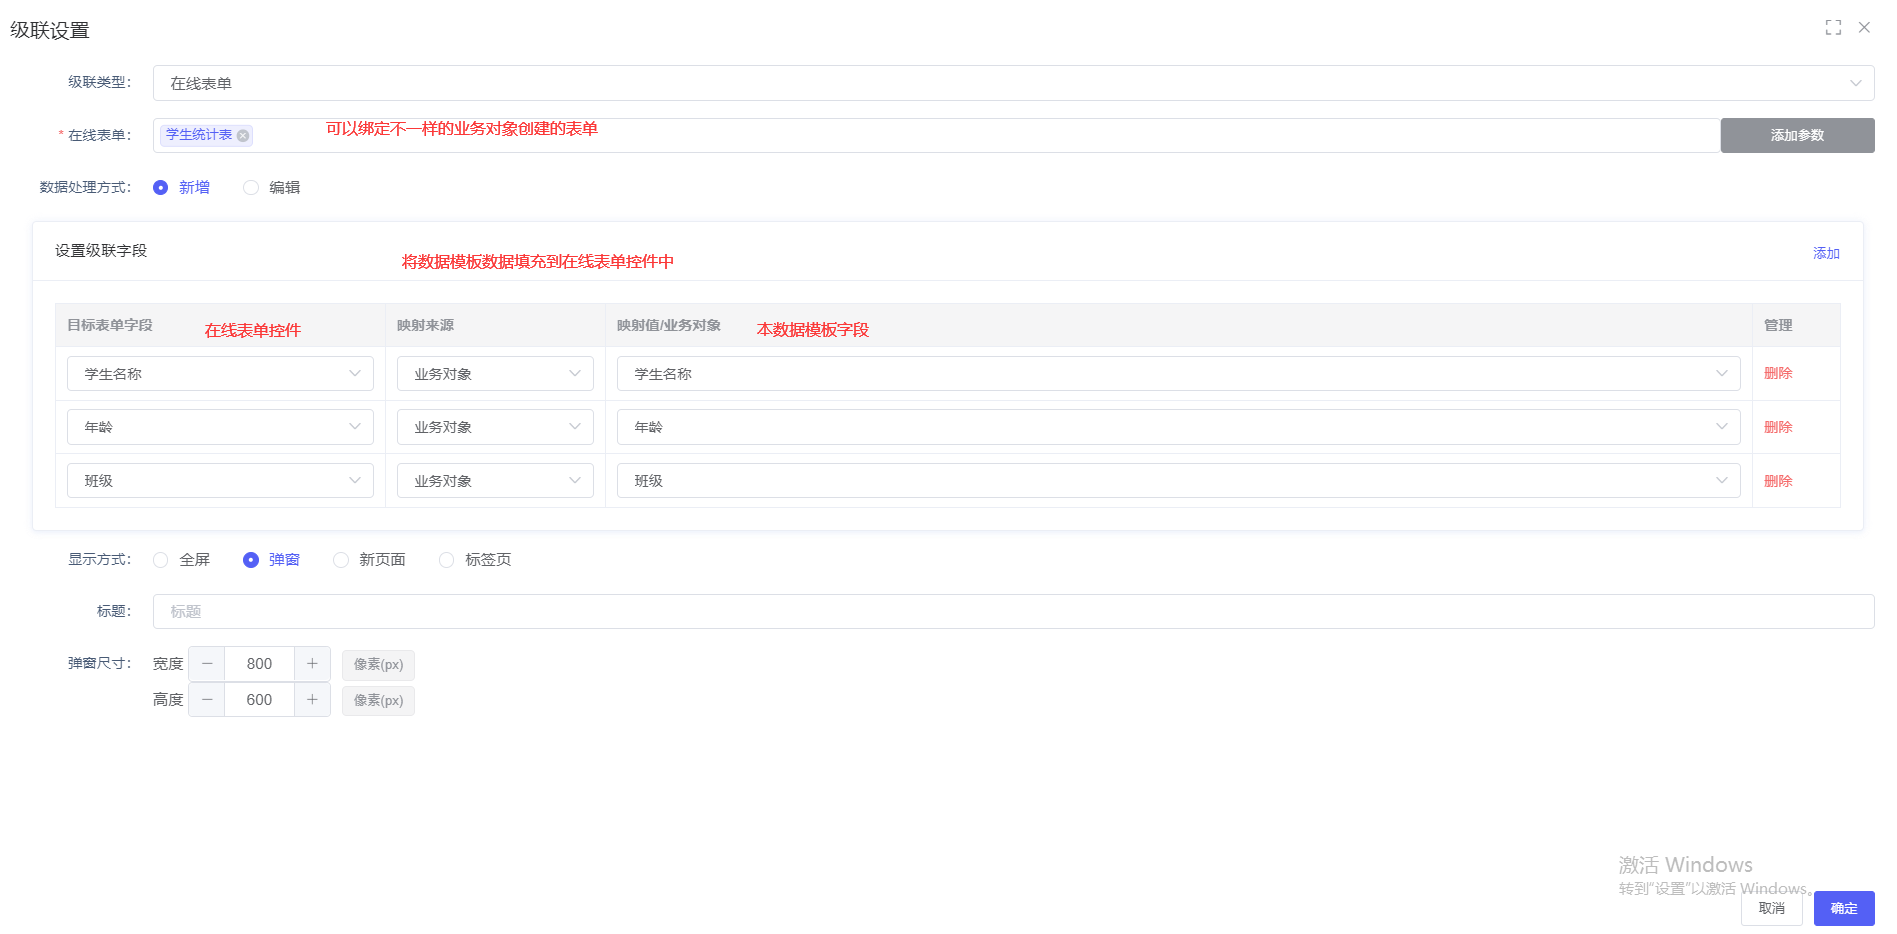1897x934 pixels.
Task: Expand the 班级 mapping value dropdown
Action: [x=1178, y=481]
